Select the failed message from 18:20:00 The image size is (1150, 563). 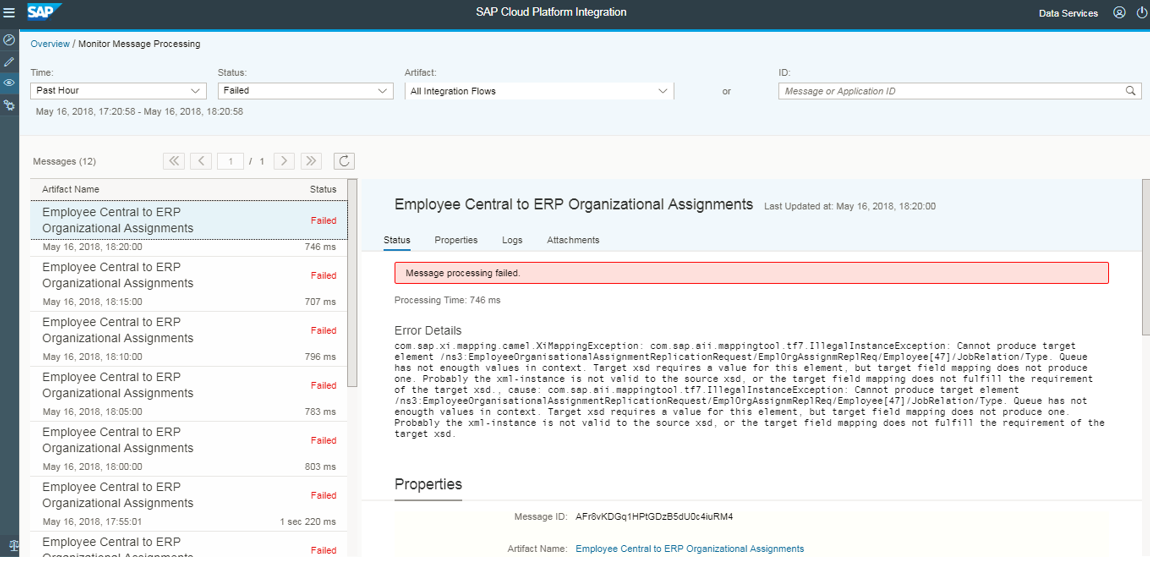click(188, 227)
